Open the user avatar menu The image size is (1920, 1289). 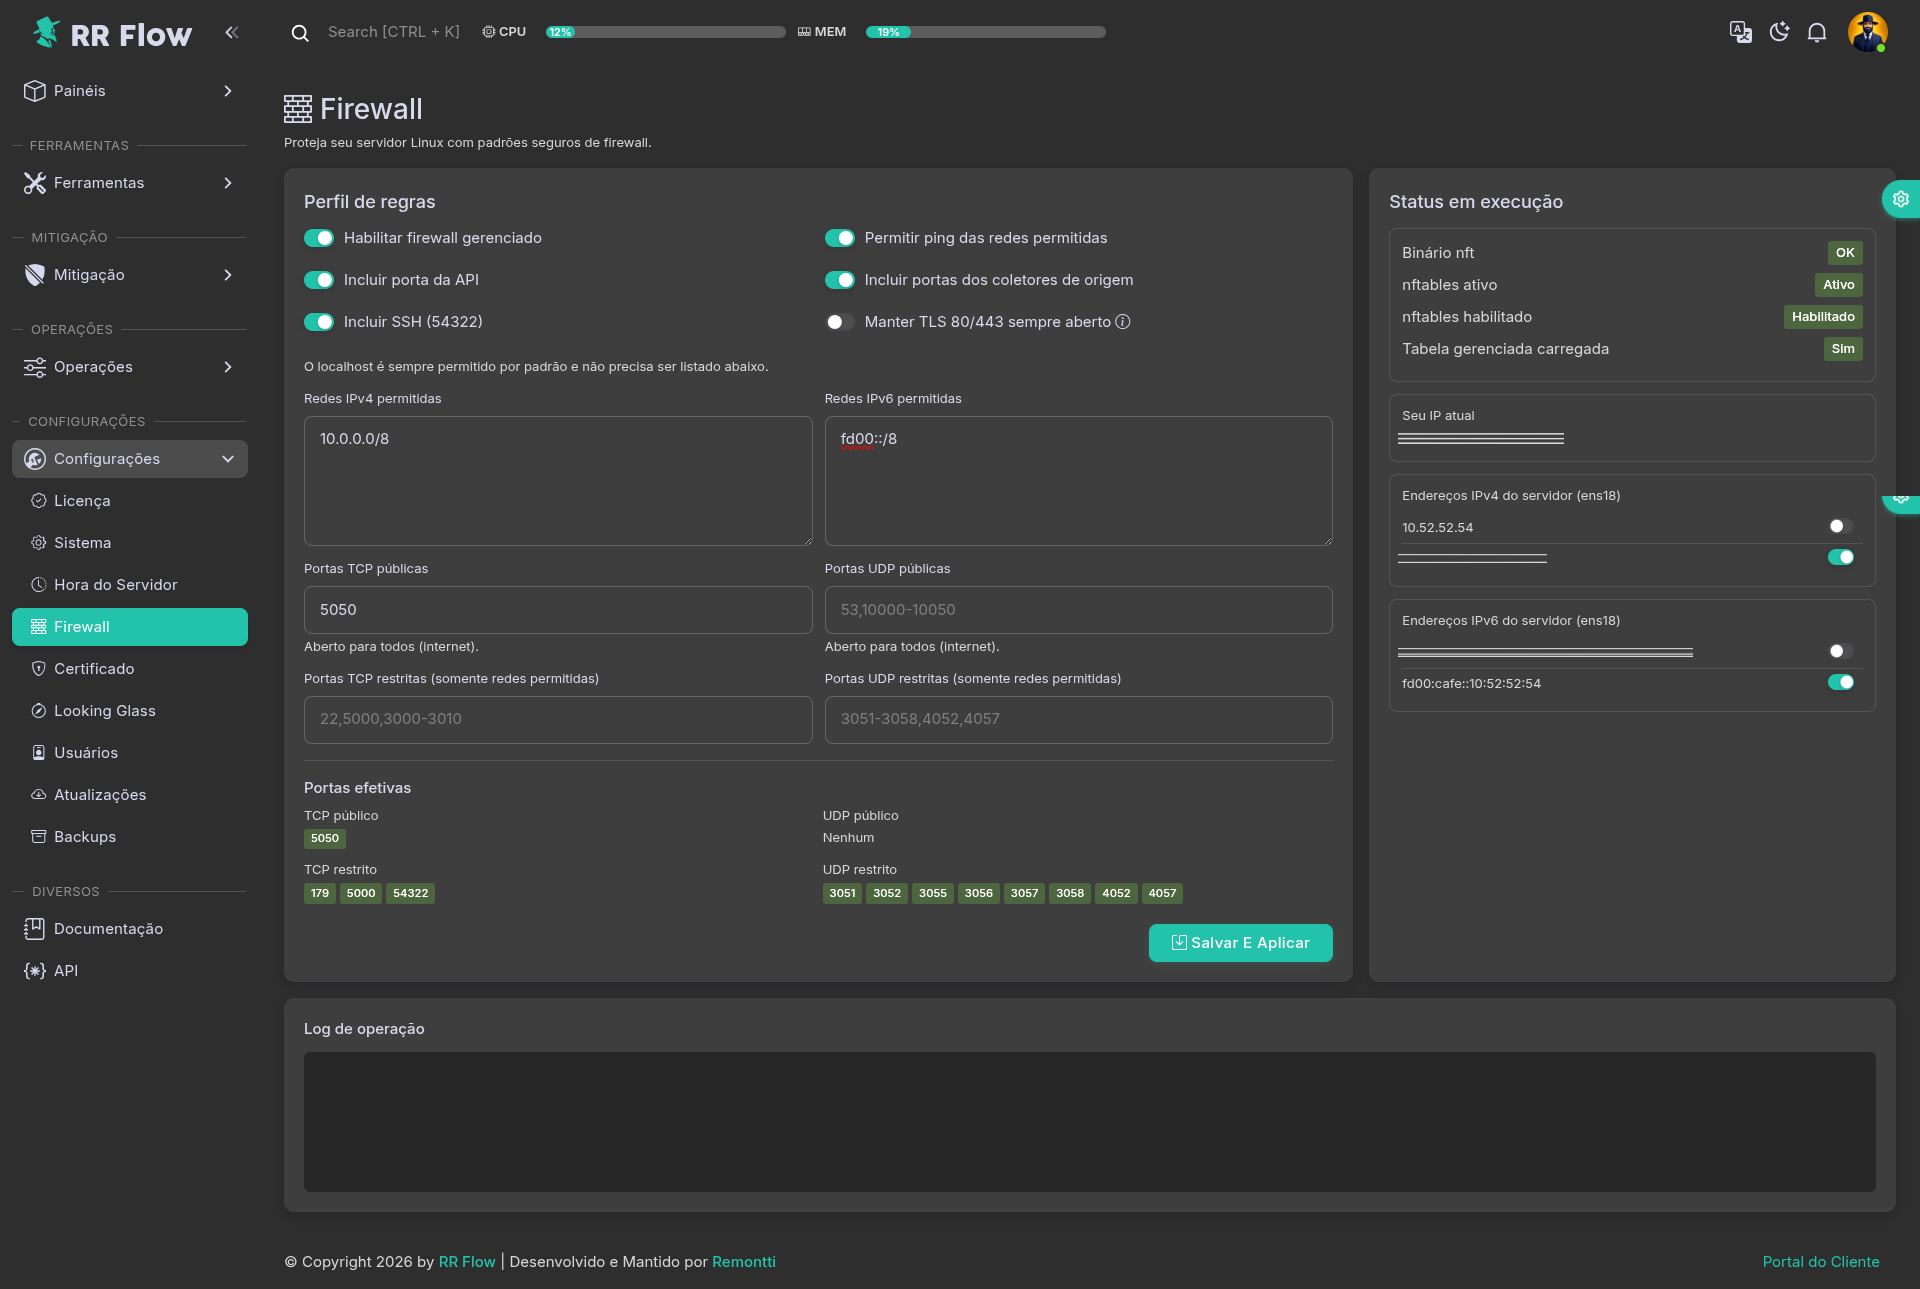1866,32
